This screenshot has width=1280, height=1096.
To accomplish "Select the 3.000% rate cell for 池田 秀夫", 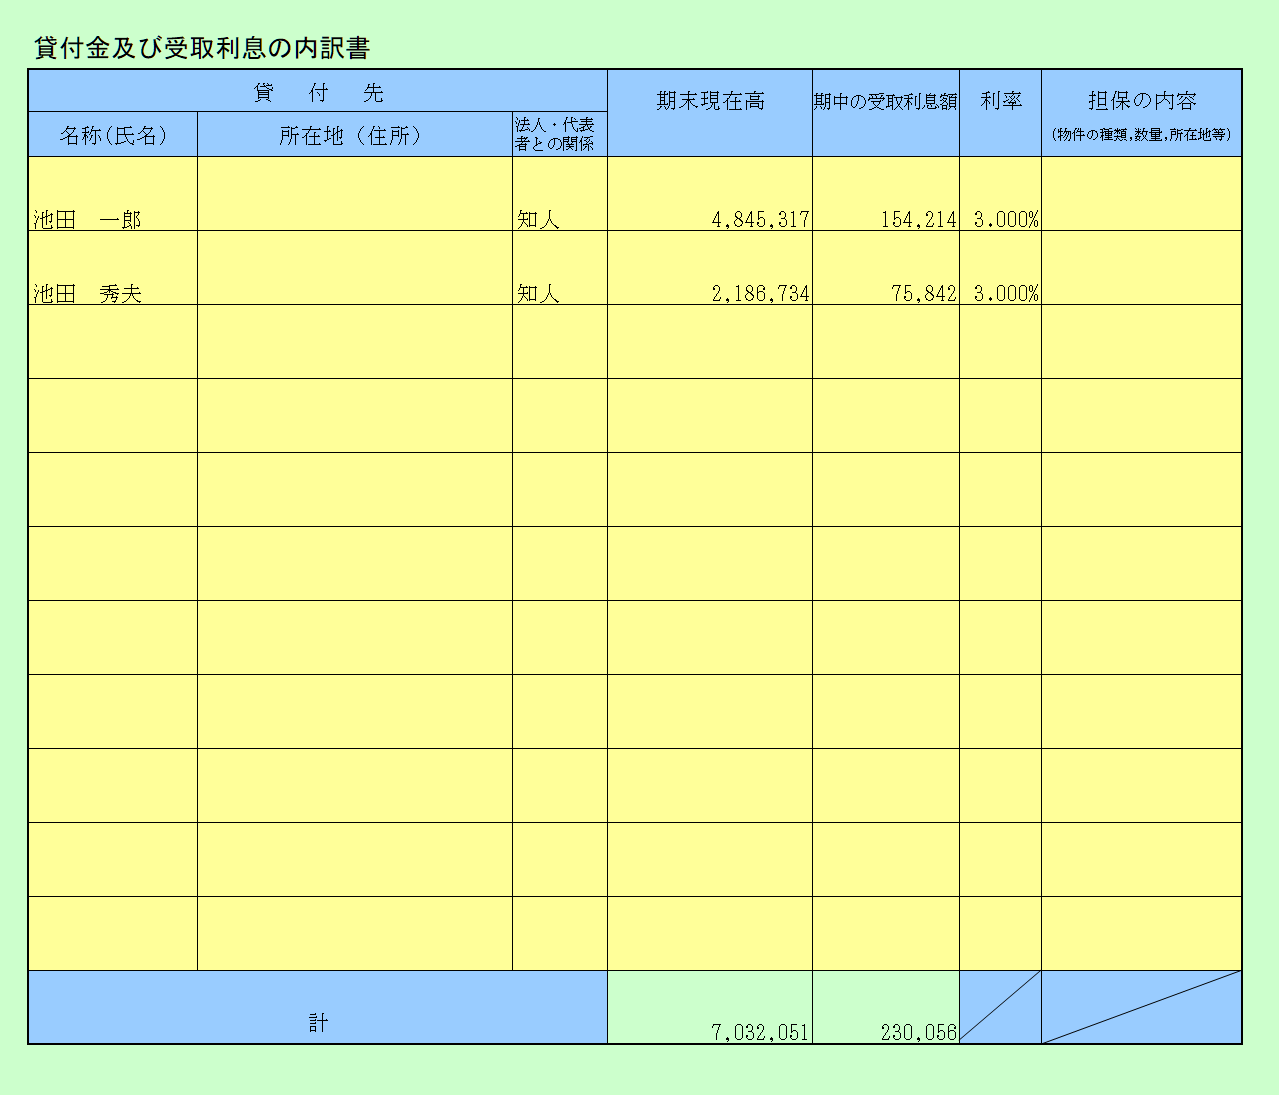I will 1000,269.
